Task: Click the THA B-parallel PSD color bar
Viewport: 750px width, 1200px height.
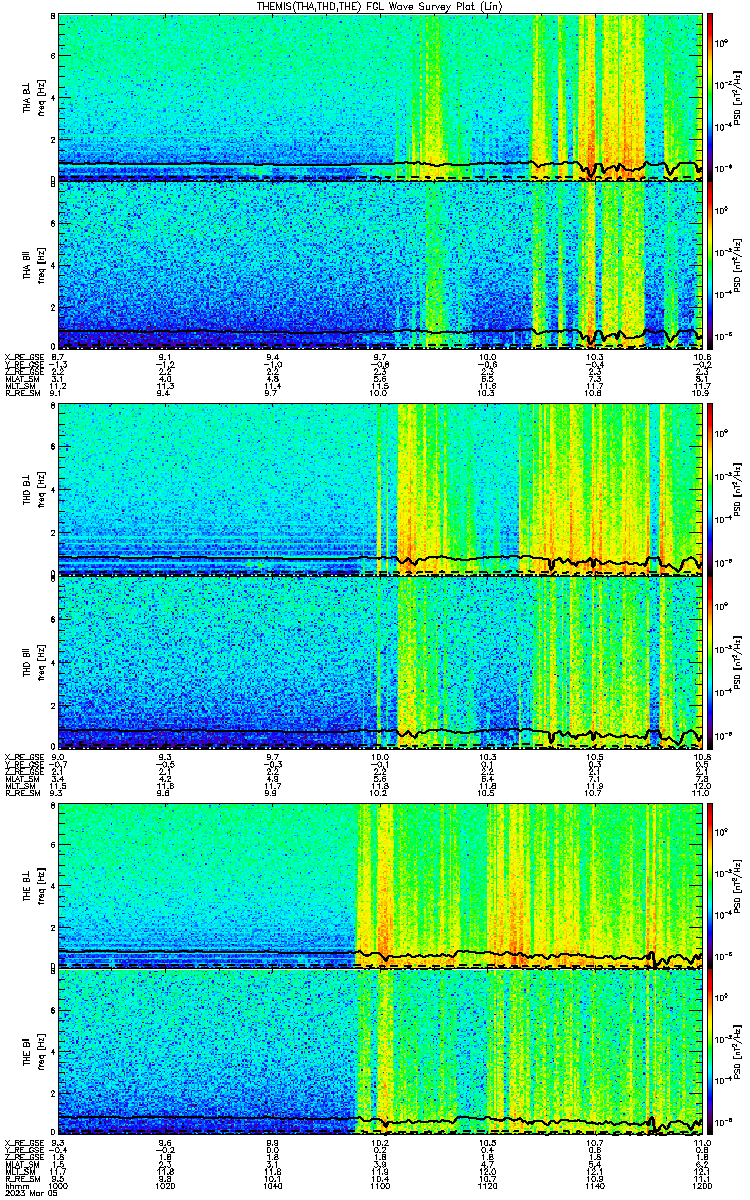Action: click(x=710, y=265)
